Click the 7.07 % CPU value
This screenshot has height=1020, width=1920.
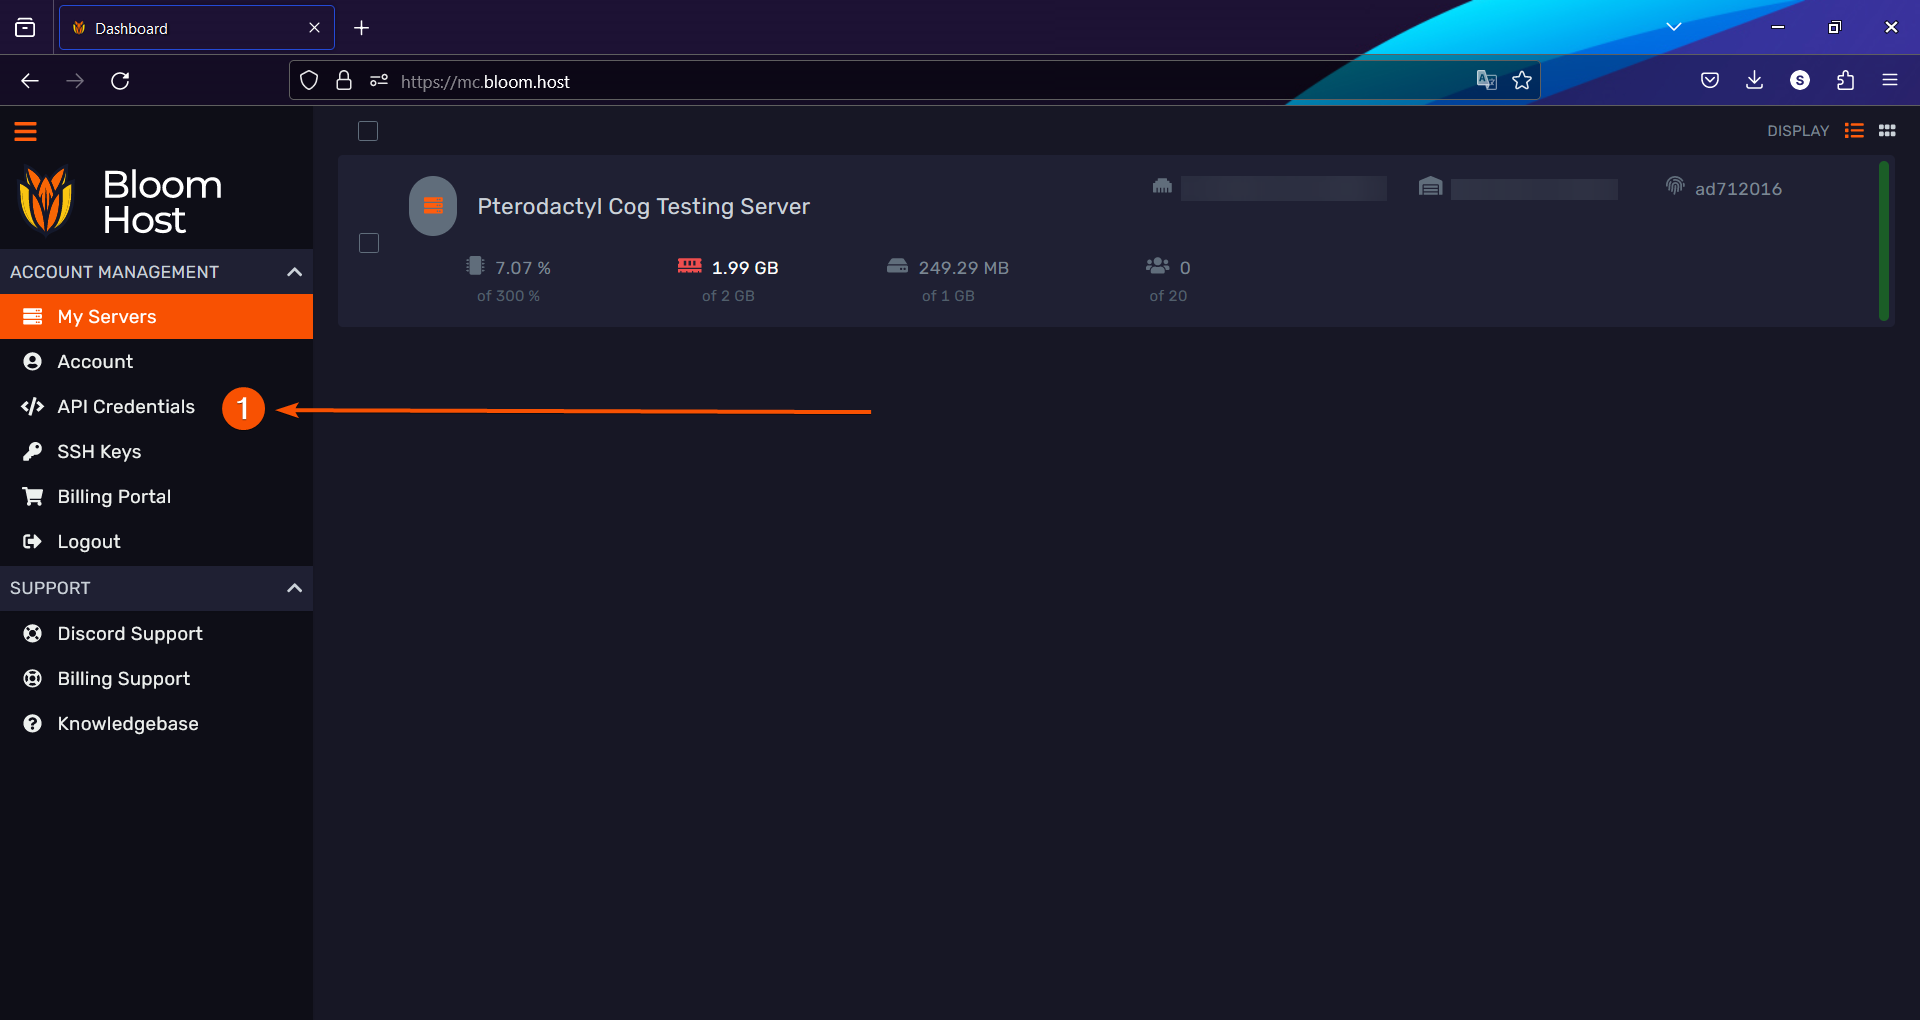pyautogui.click(x=523, y=268)
